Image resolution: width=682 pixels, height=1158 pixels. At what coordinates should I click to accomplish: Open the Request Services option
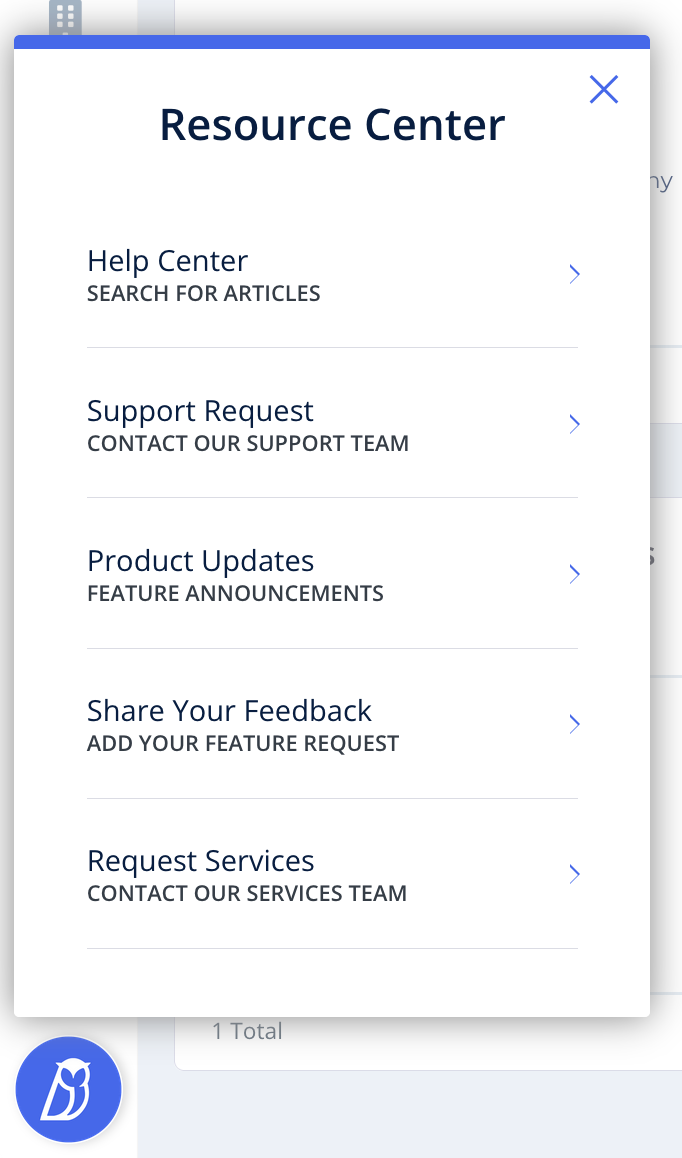pyautogui.click(x=200, y=861)
